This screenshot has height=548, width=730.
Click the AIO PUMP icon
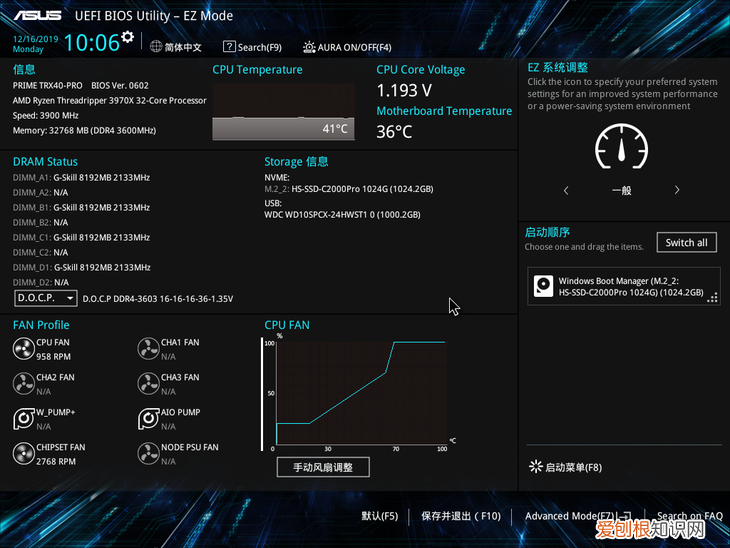[148, 418]
